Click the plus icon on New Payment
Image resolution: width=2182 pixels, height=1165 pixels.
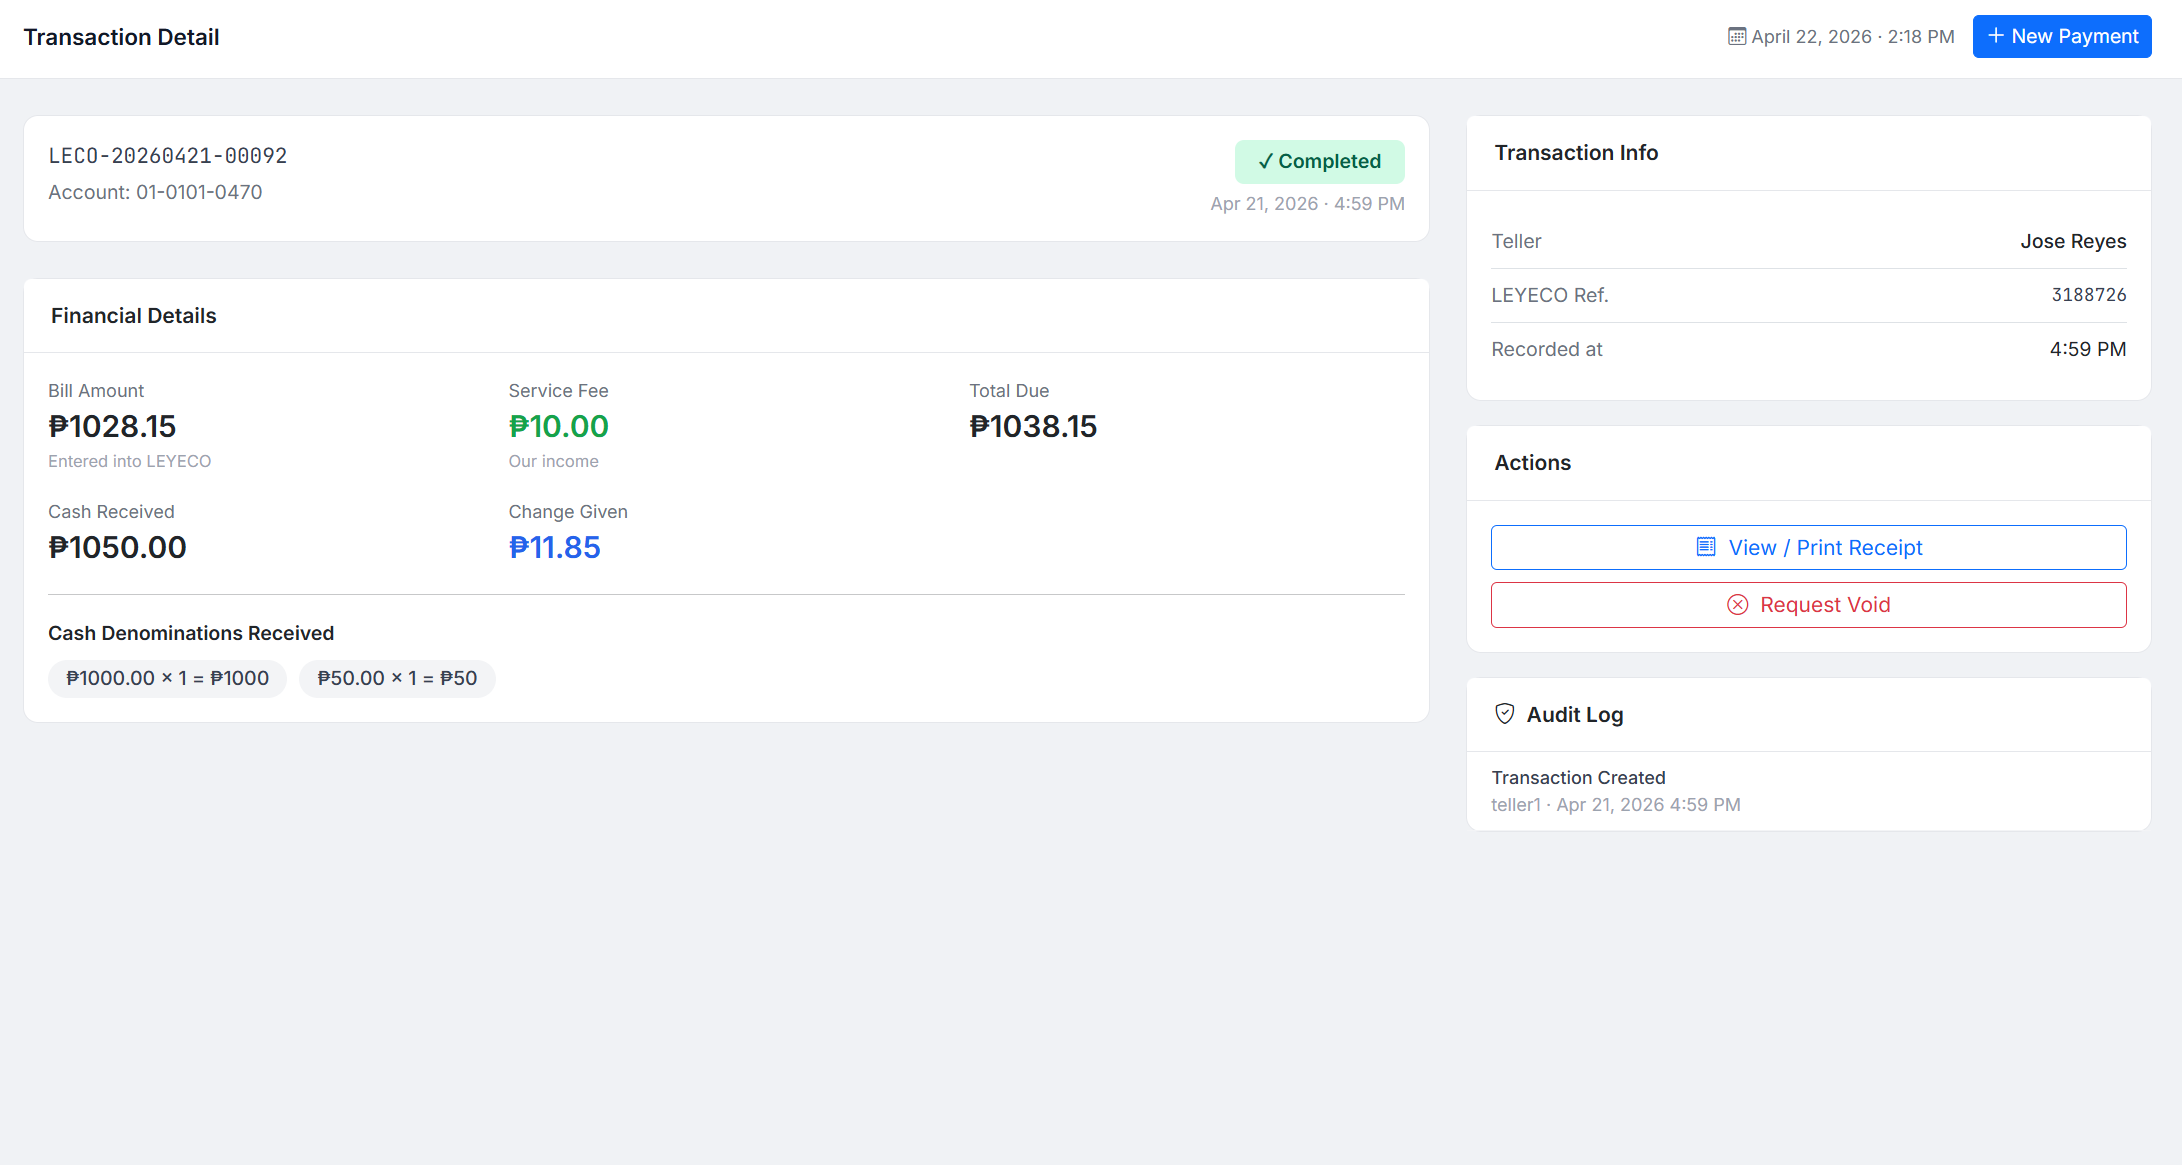tap(1995, 36)
